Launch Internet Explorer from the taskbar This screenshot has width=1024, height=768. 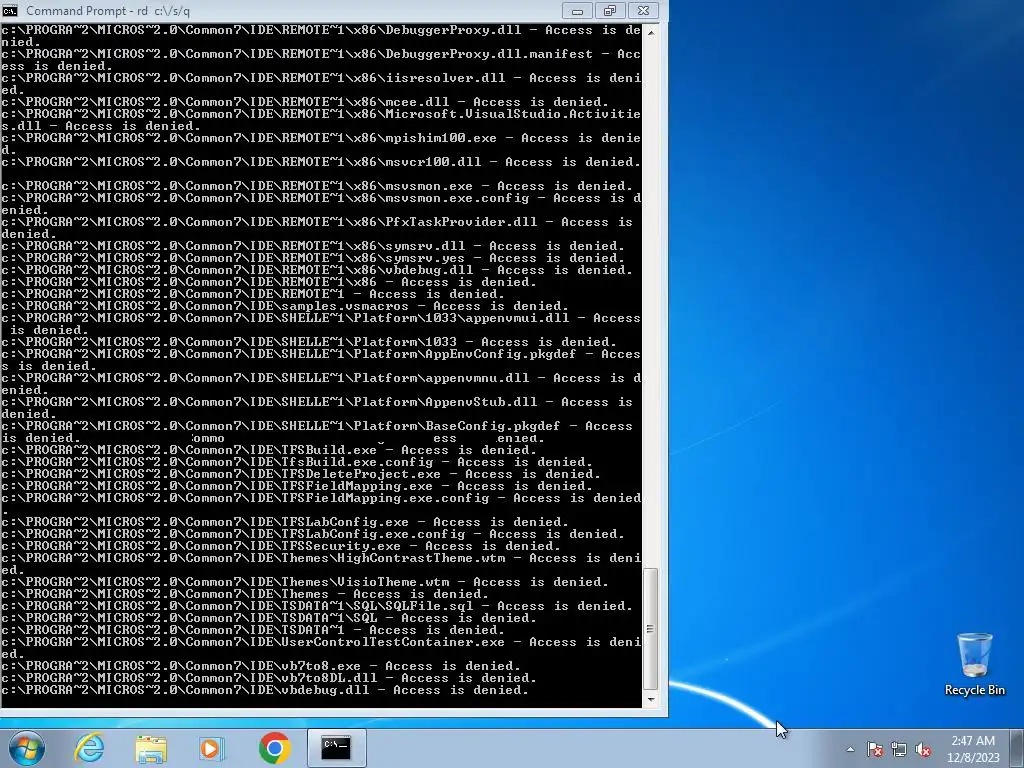point(89,748)
